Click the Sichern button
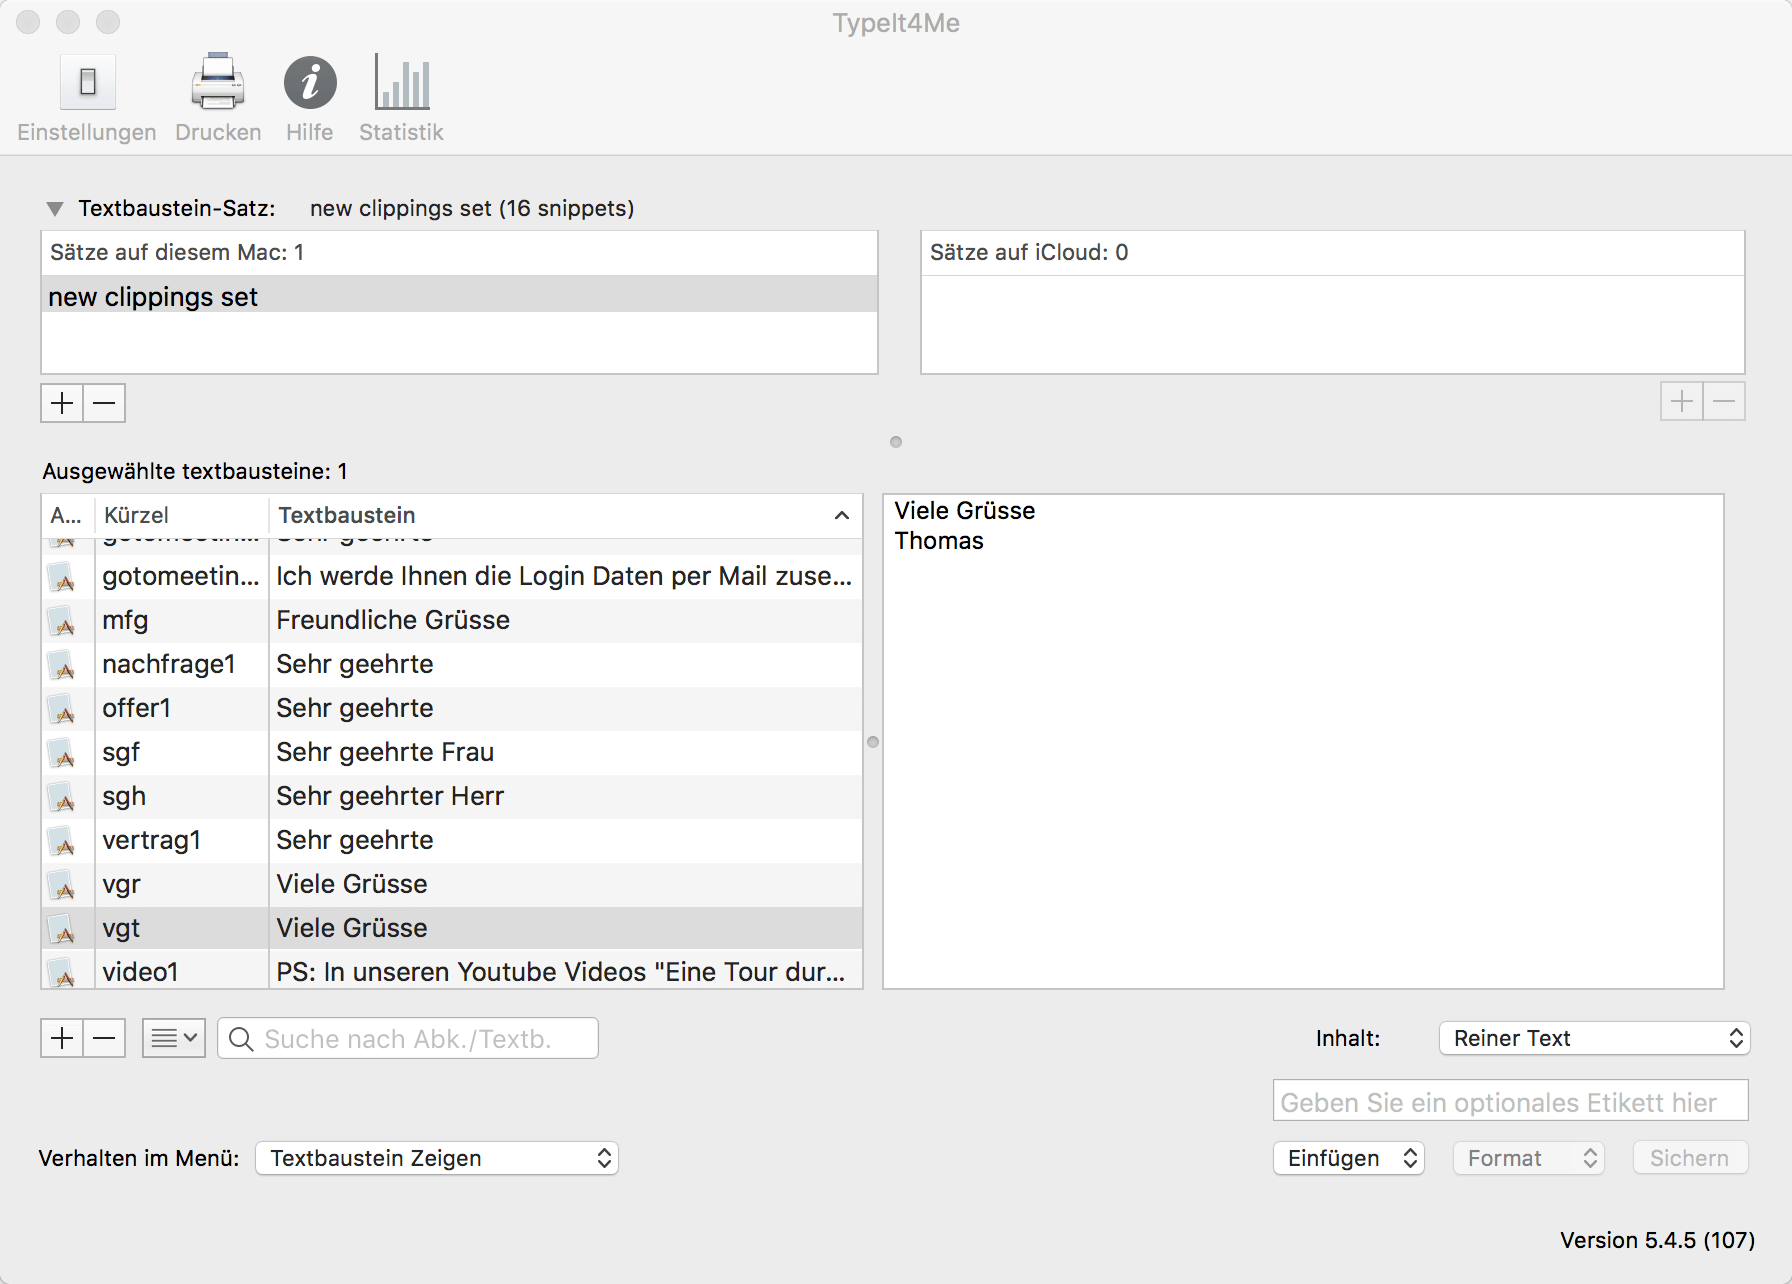 (x=1689, y=1158)
